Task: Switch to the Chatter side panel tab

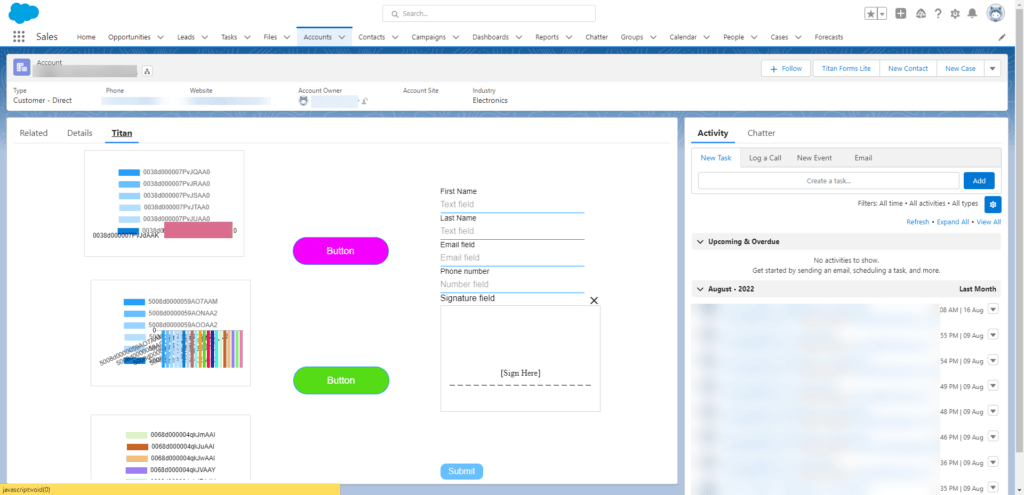Action: 761,133
